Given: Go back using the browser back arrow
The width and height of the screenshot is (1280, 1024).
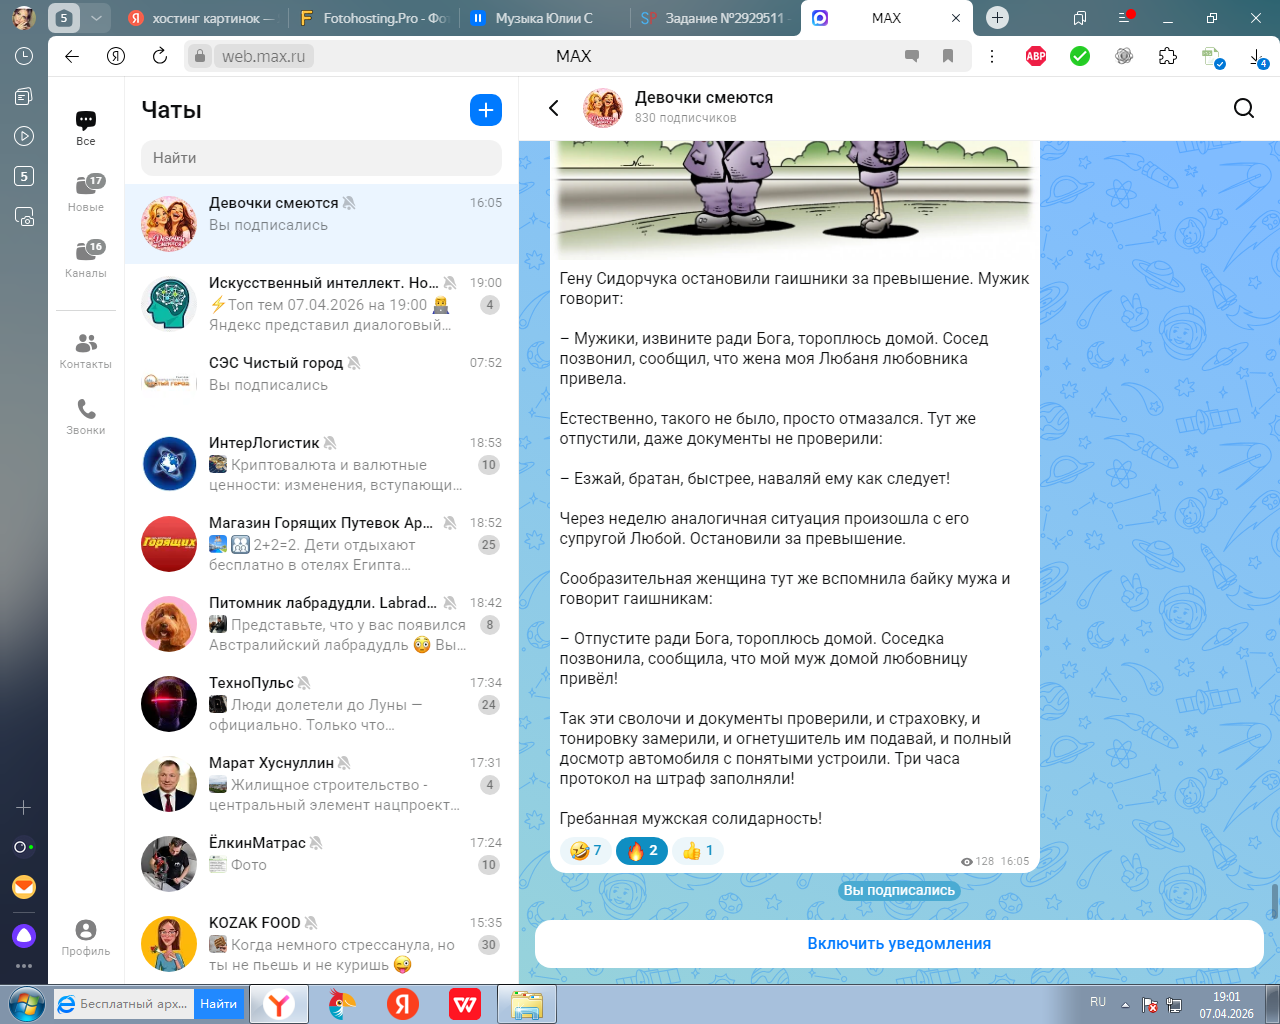Looking at the screenshot, I should [x=72, y=56].
